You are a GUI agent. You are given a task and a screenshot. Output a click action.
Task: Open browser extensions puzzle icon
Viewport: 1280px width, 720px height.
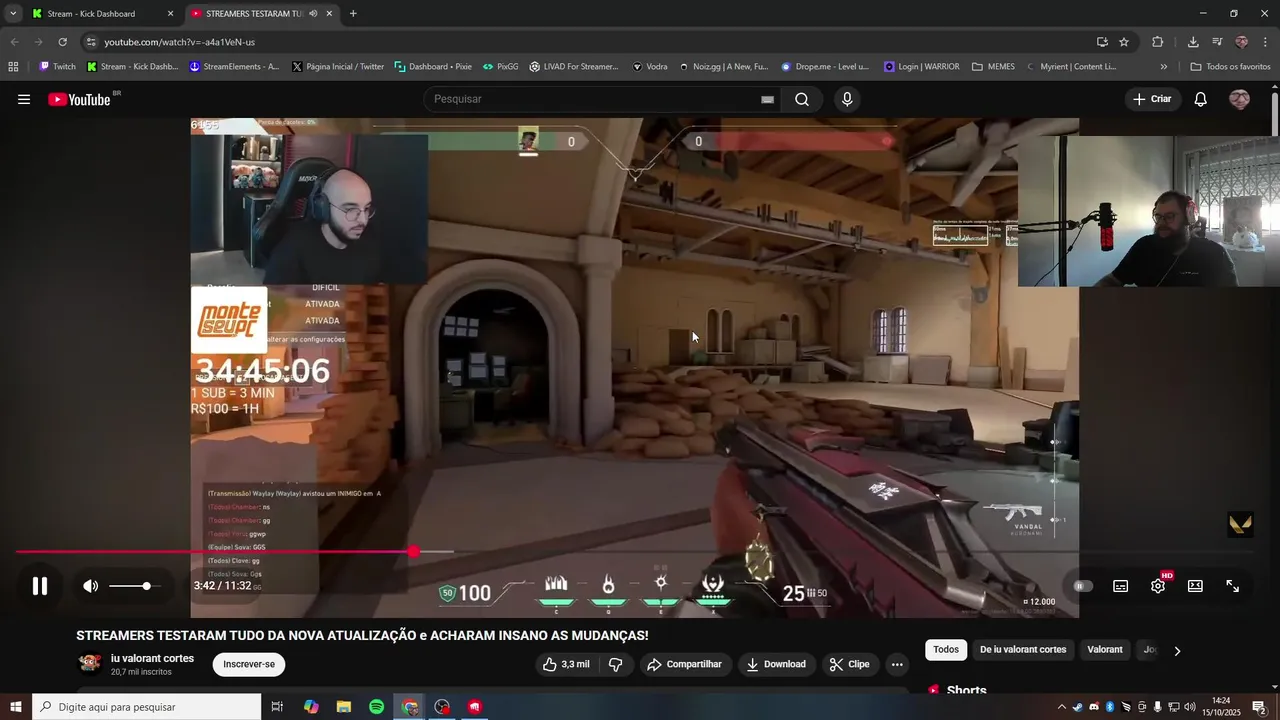1158,42
